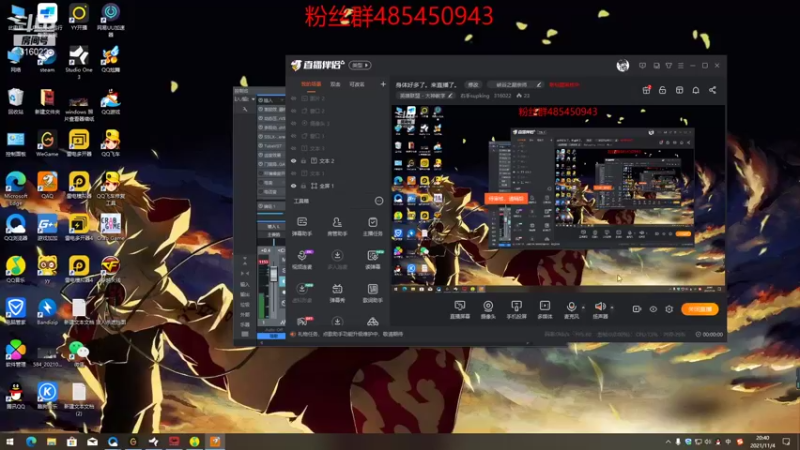Click the blue button at mixer window bottom
Image resolution: width=800 pixels, height=450 pixels.
click(x=271, y=336)
